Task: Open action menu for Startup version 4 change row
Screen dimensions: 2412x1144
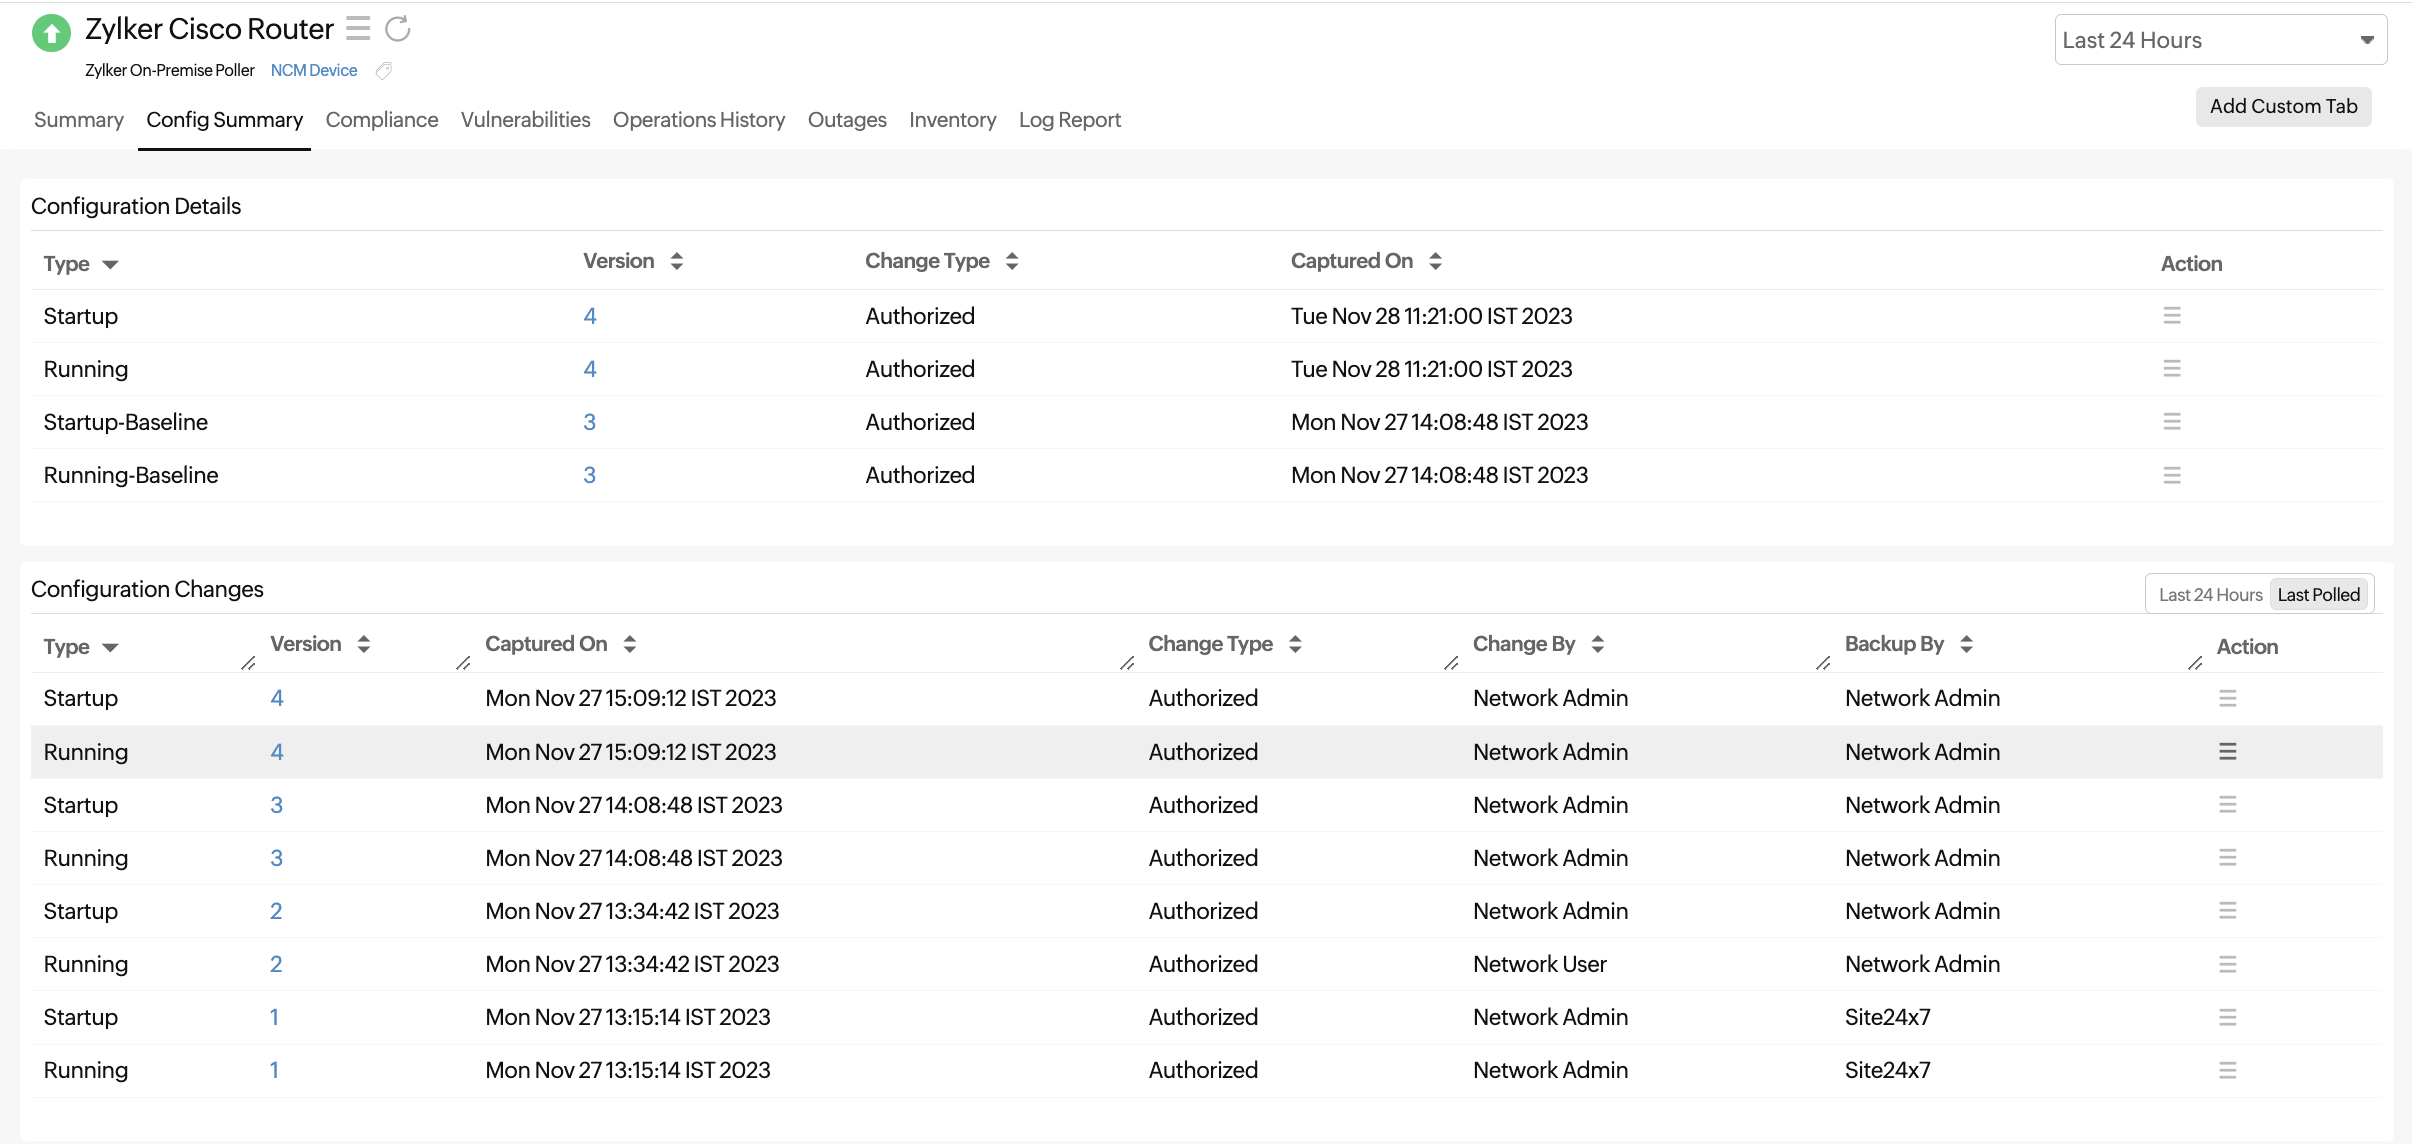Action: pos(2228,698)
